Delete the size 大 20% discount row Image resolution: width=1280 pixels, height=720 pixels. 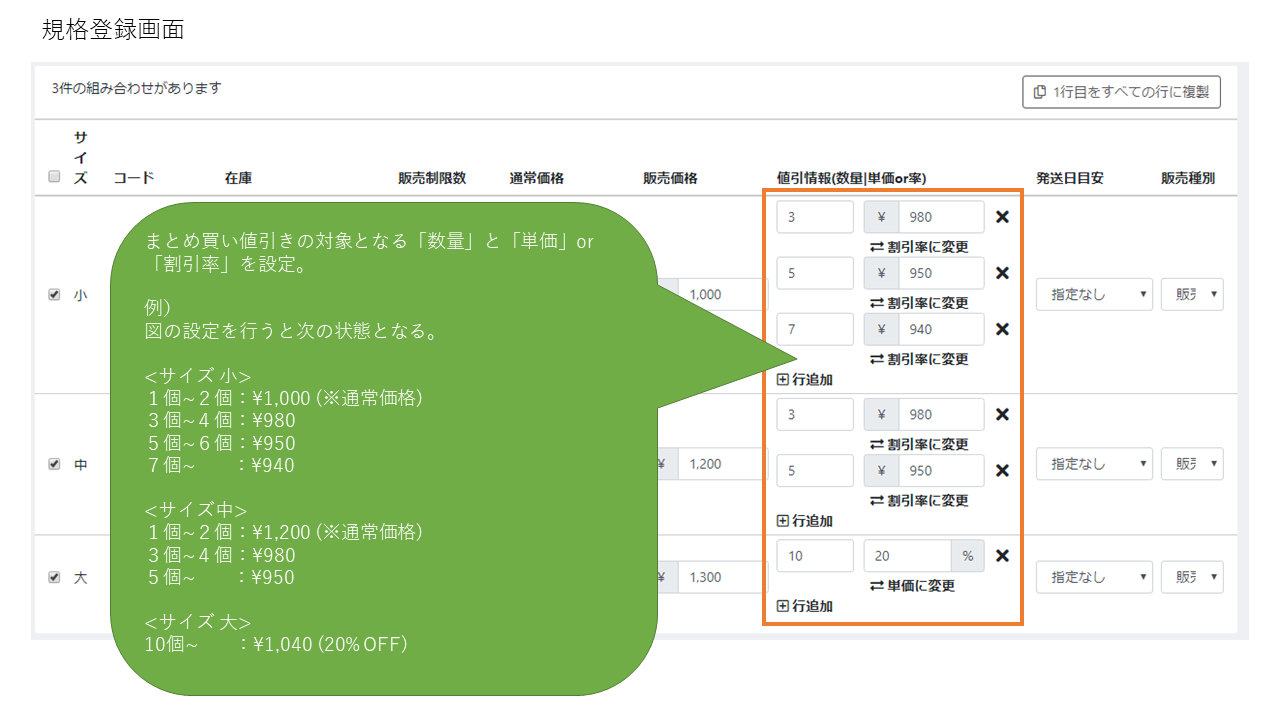1002,556
